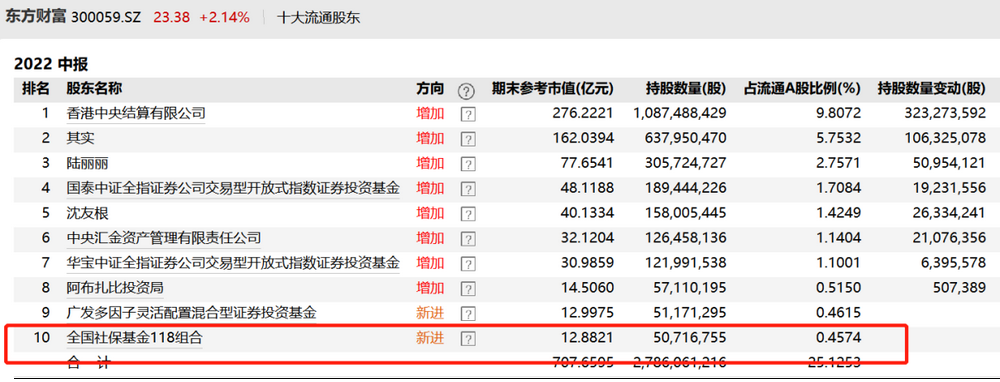Click question mark icon for 香港中央结算有限公司

pyautogui.click(x=468, y=114)
